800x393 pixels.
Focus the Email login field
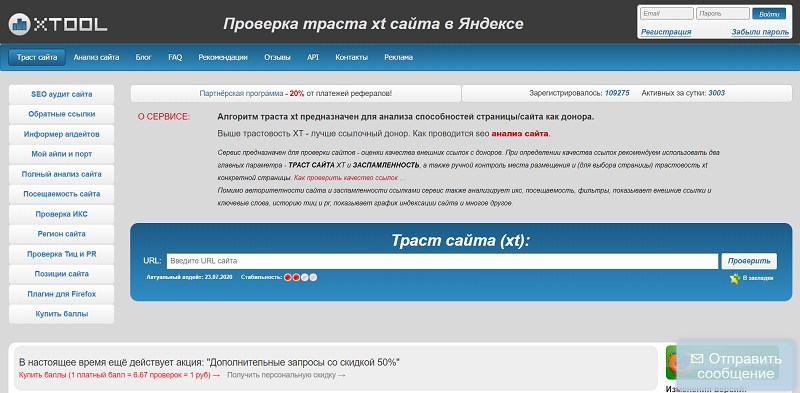666,14
